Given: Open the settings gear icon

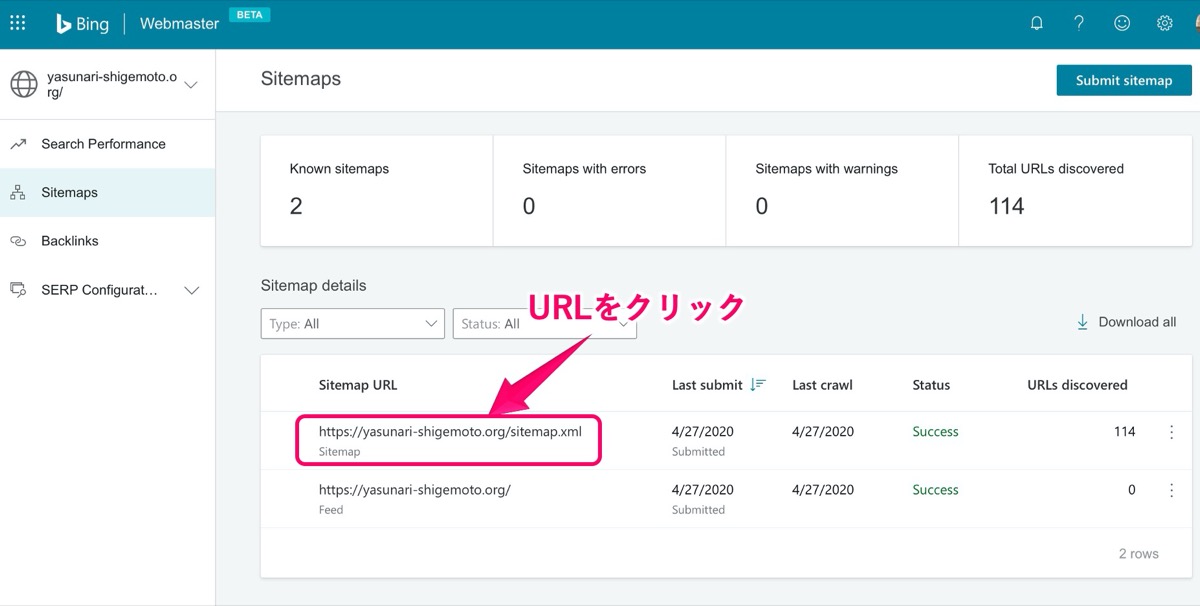Looking at the screenshot, I should [x=1165, y=23].
